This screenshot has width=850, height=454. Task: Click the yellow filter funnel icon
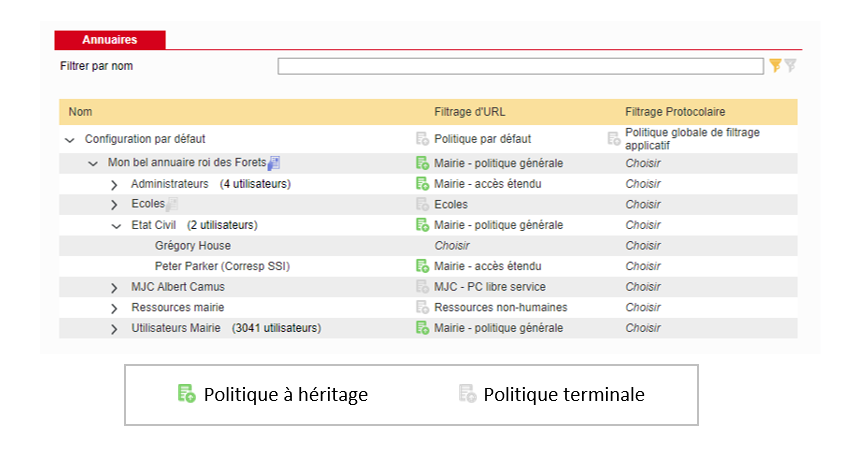tap(775, 66)
